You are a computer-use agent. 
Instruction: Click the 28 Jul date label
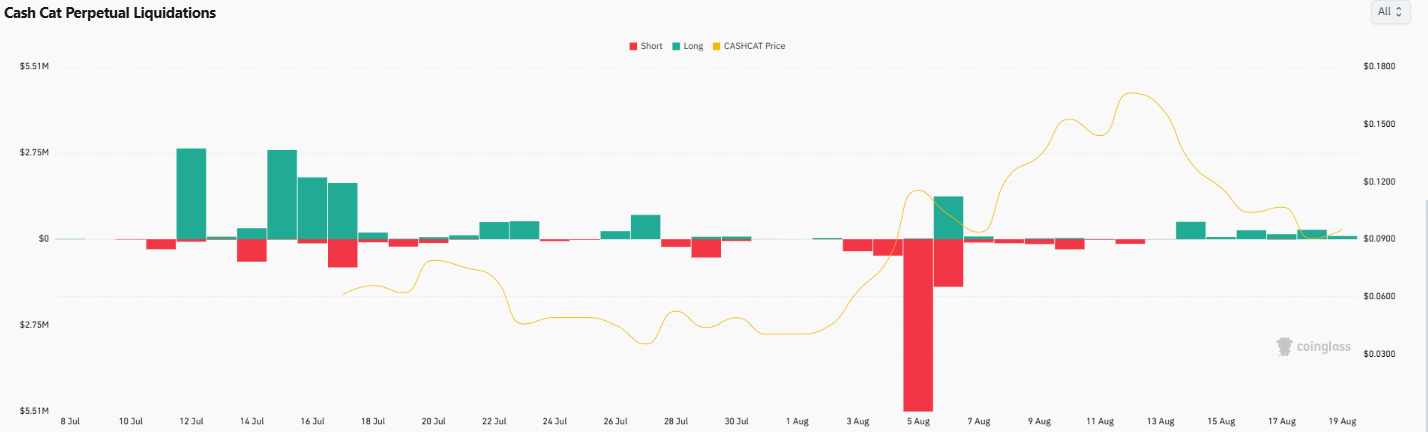pos(675,422)
